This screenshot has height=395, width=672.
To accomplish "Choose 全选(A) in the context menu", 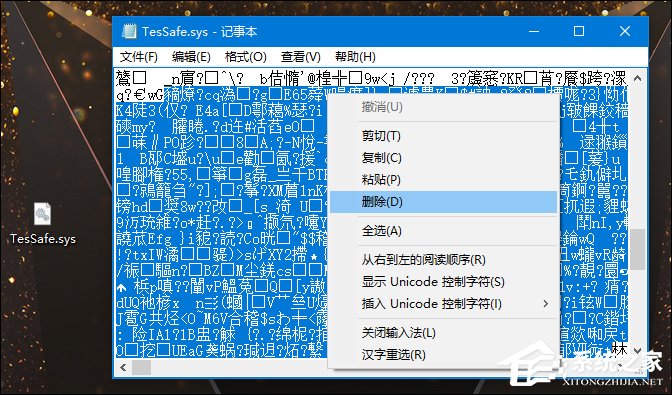I will pos(444,231).
